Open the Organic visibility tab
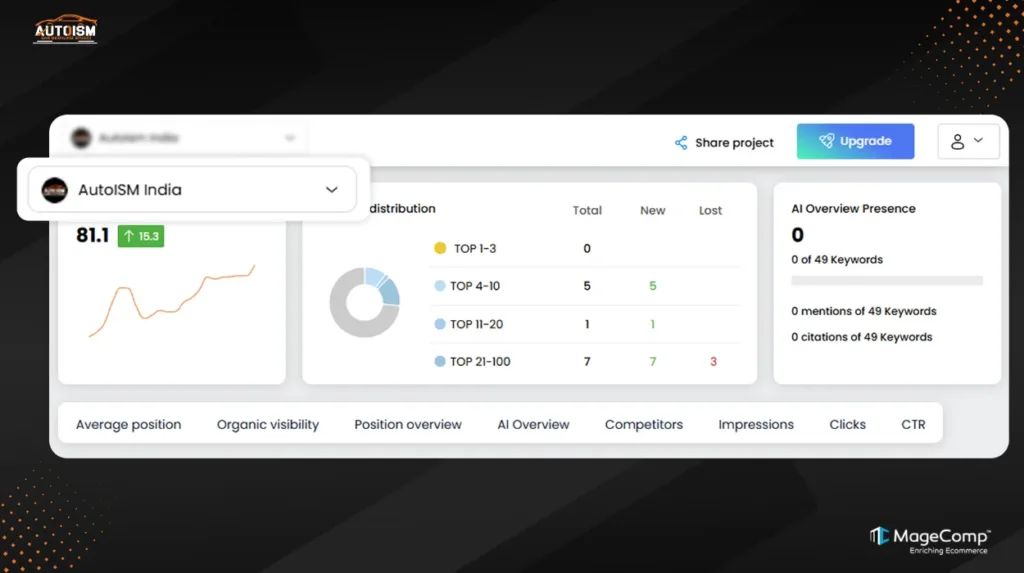Screen dimensions: 1024x573 point(268,424)
